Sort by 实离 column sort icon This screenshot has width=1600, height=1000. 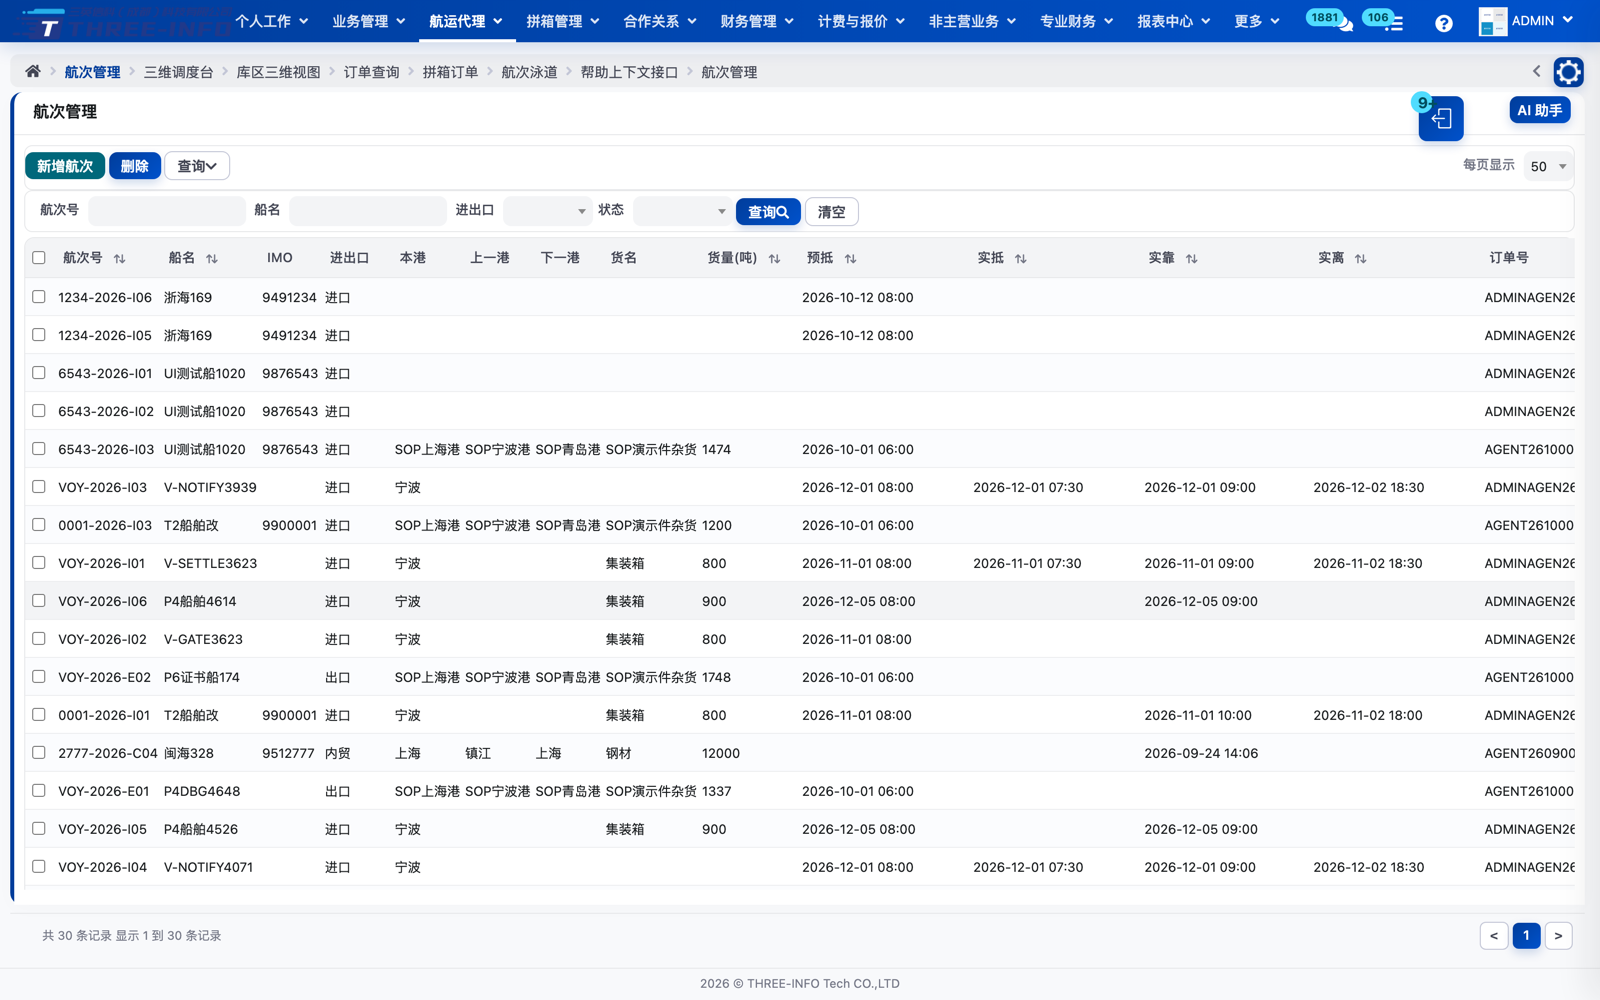pos(1360,259)
